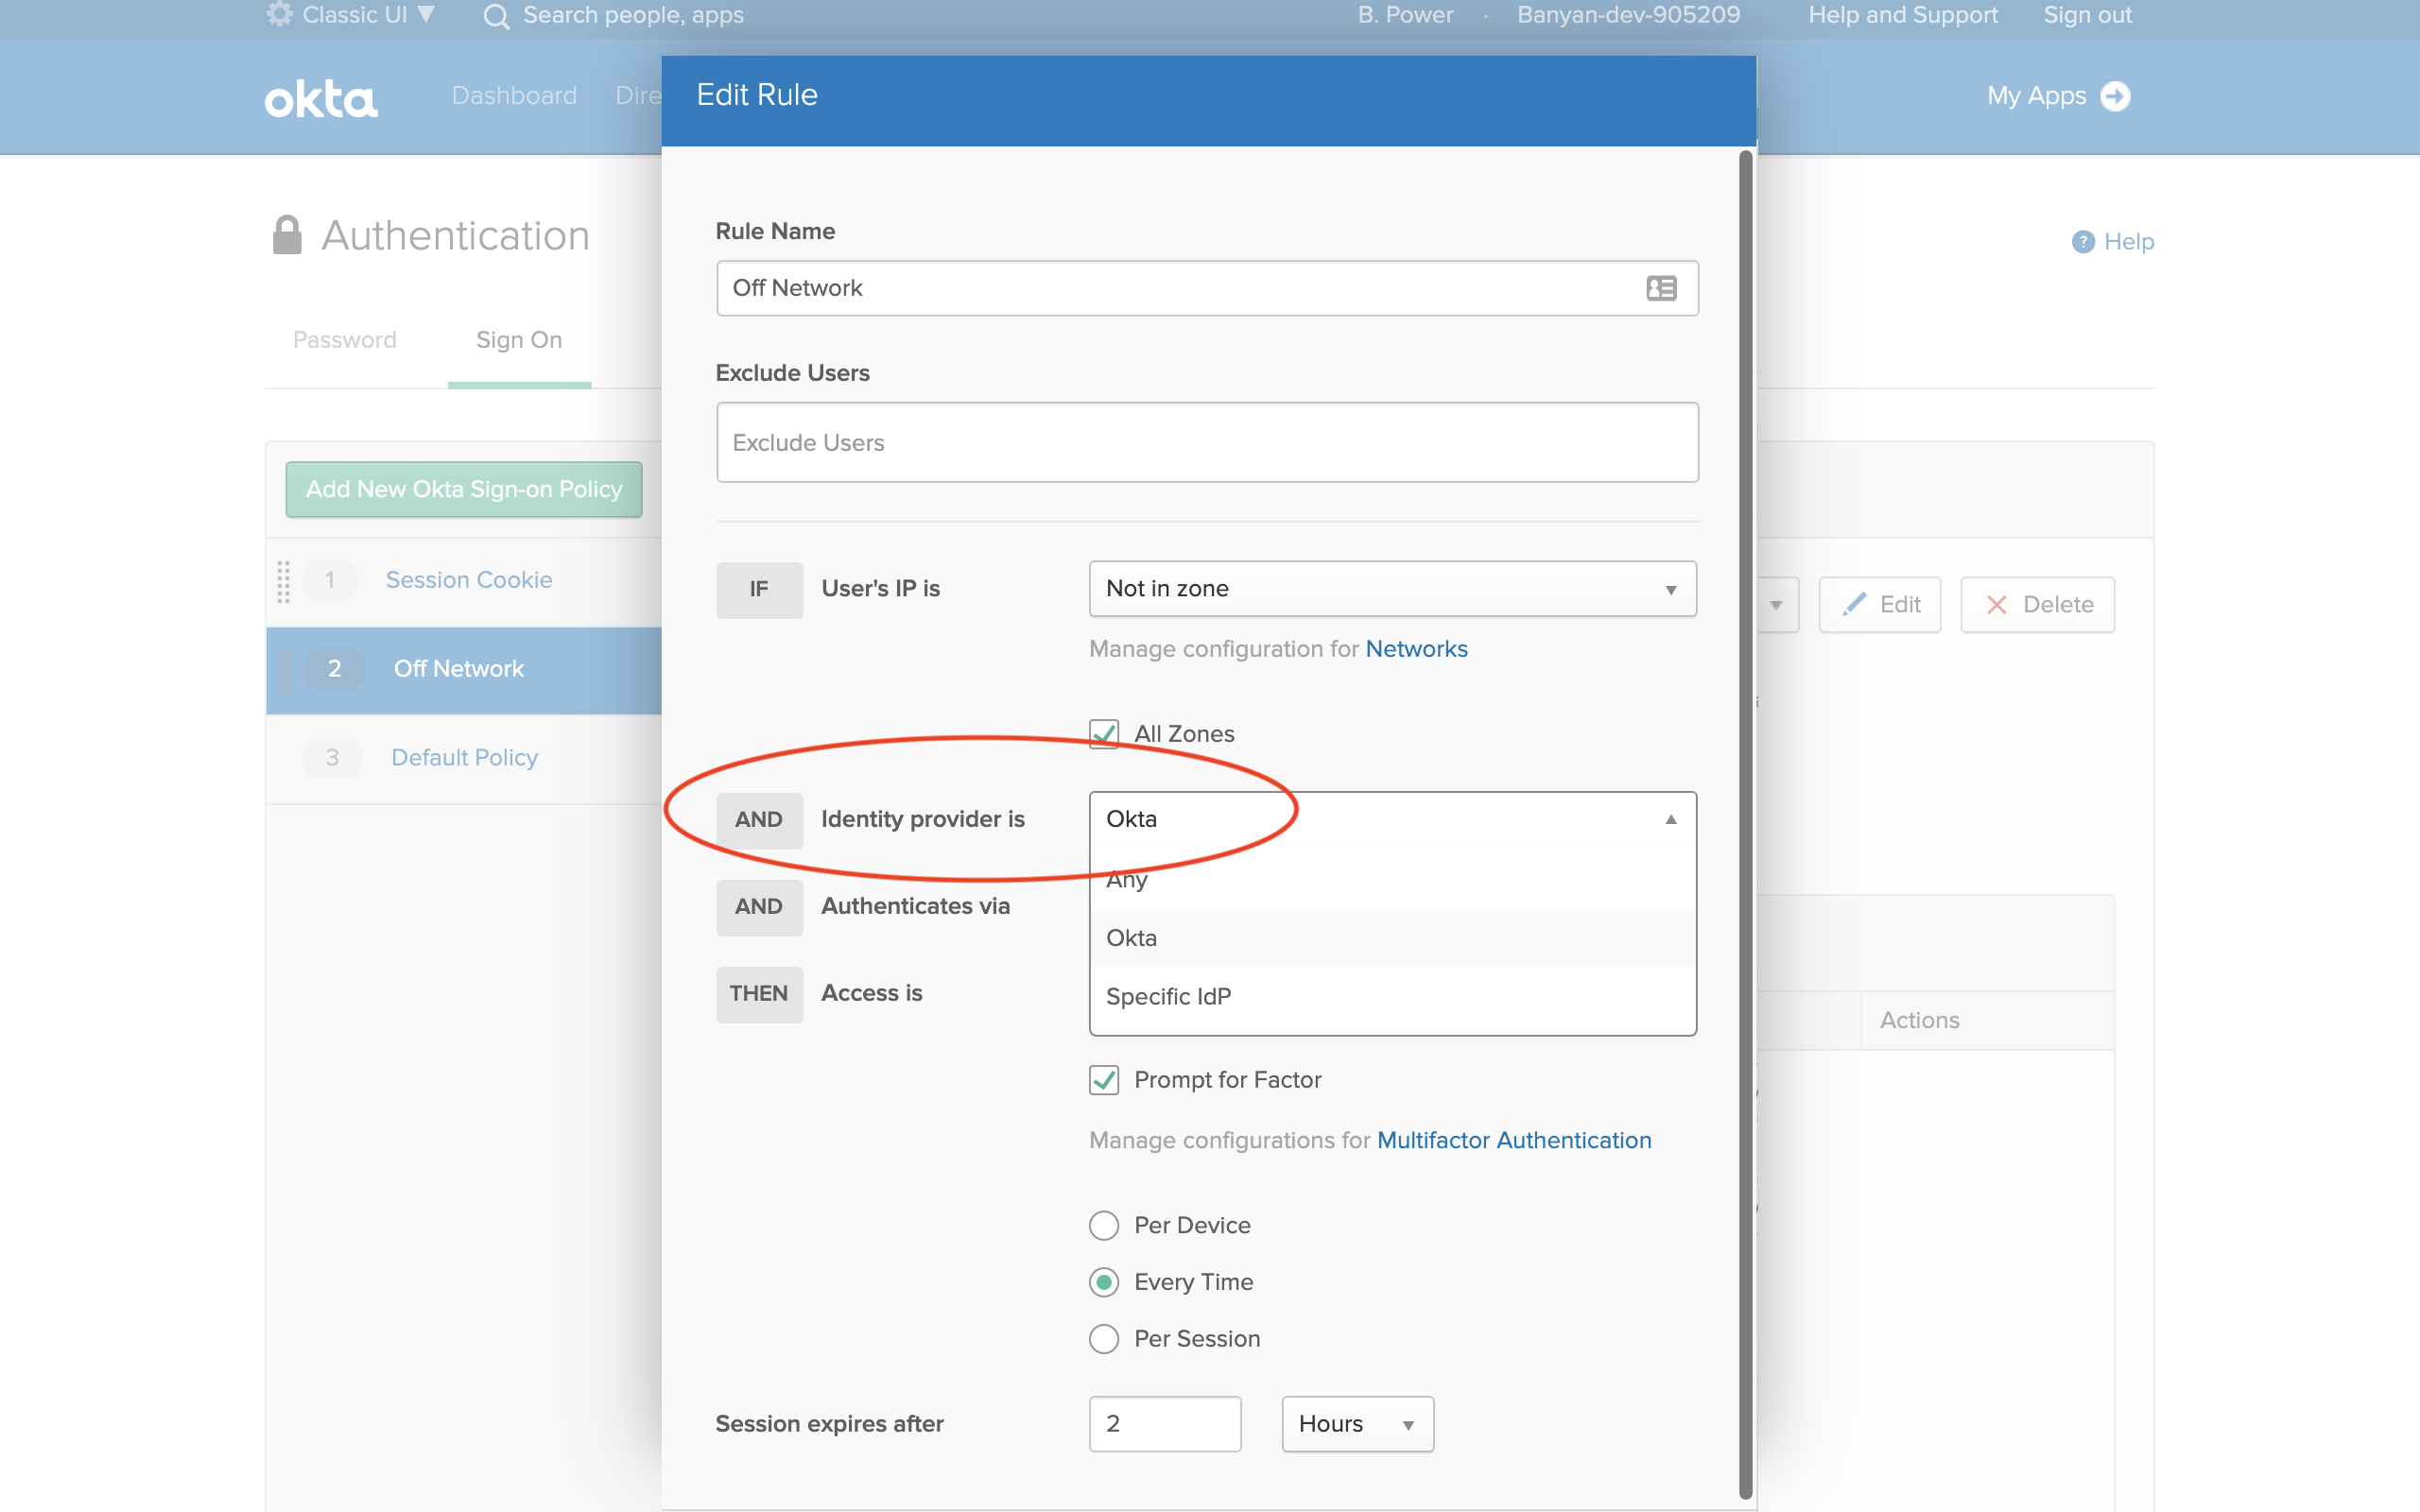Click the search magnifier icon

tap(496, 16)
